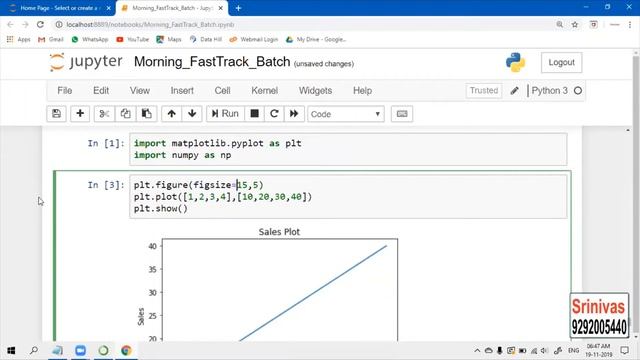Open the Gmail bookmark
The width and height of the screenshot is (640, 360).
pos(51,39)
